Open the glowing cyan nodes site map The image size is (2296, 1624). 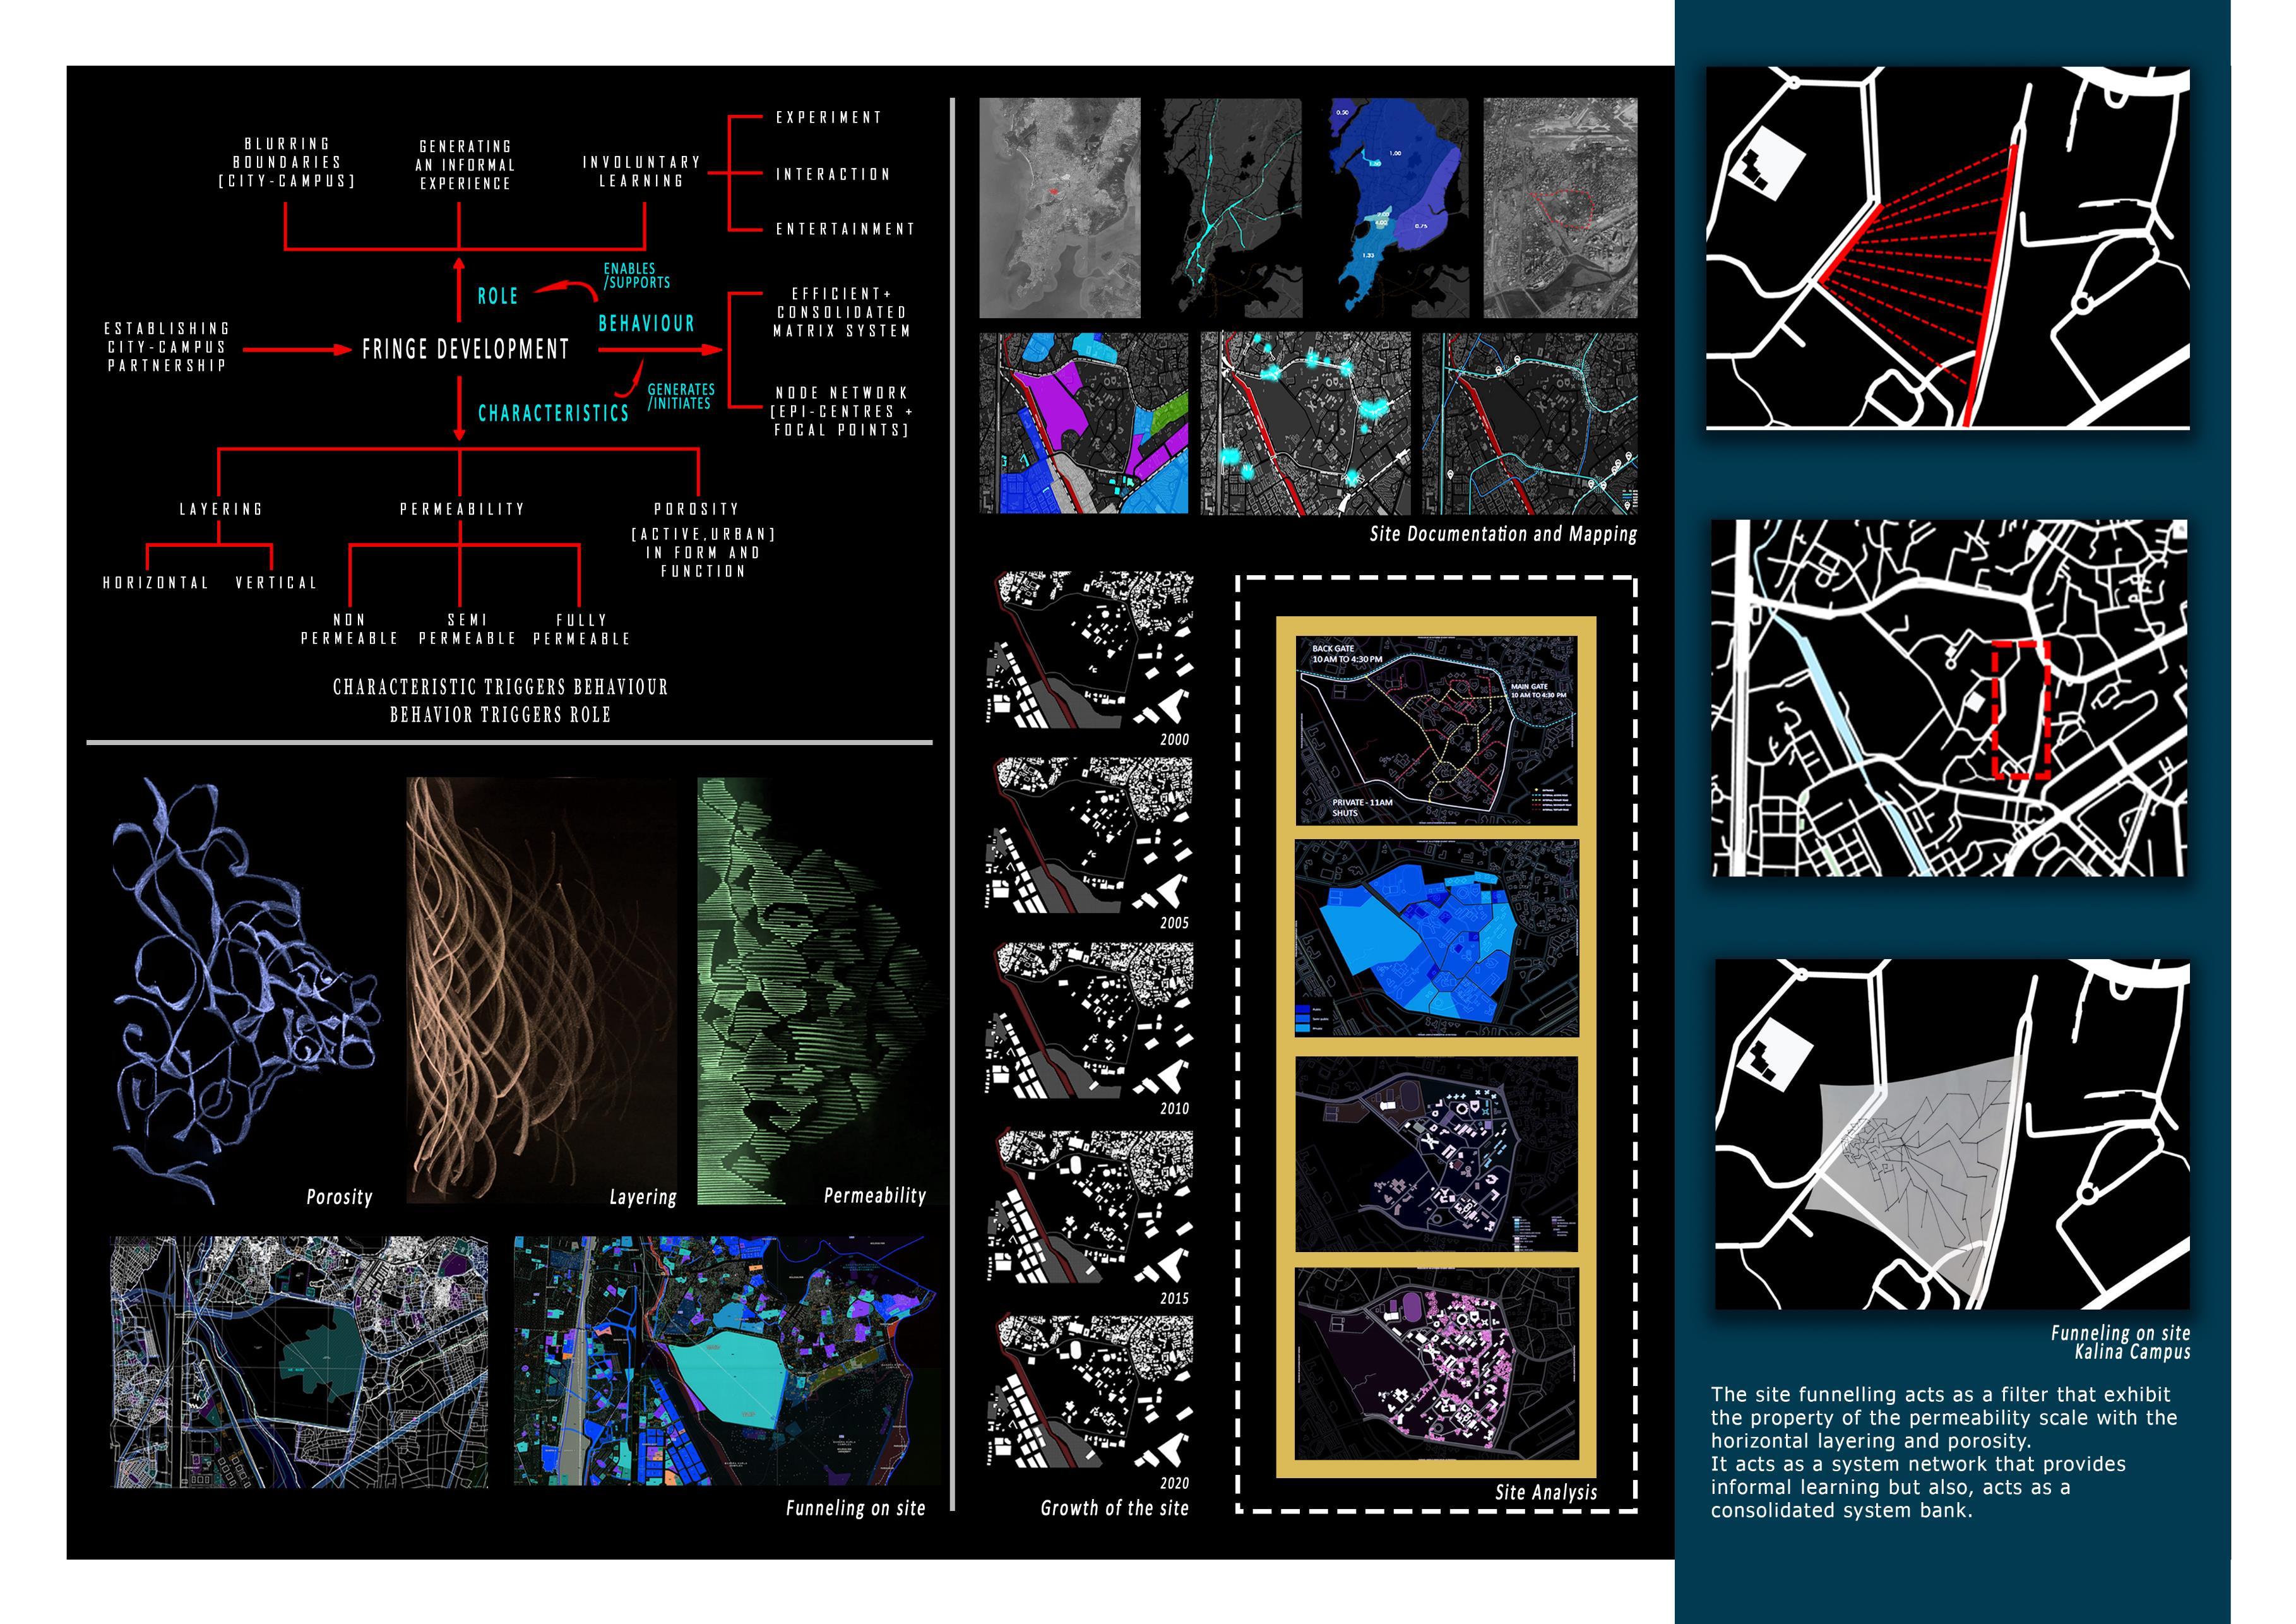tap(1305, 424)
